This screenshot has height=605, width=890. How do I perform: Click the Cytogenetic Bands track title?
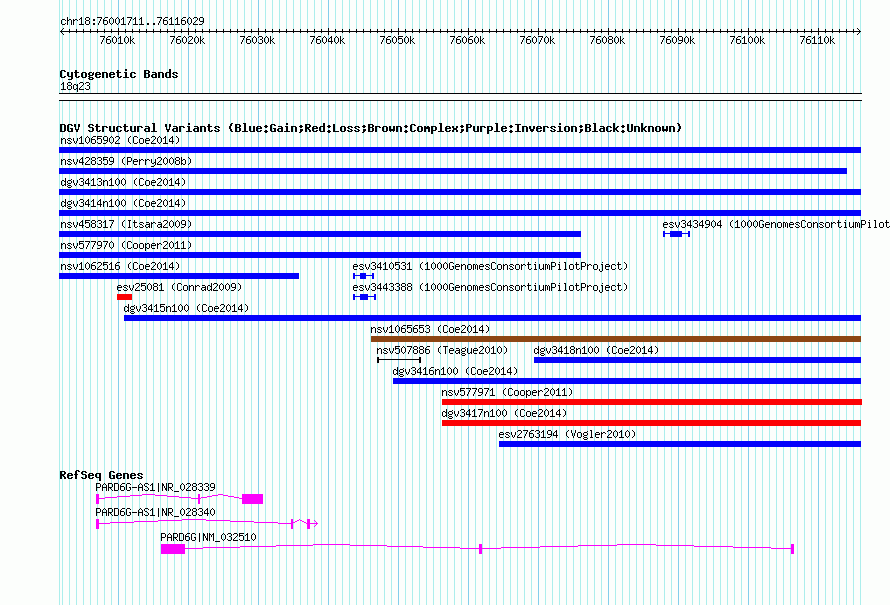point(119,74)
